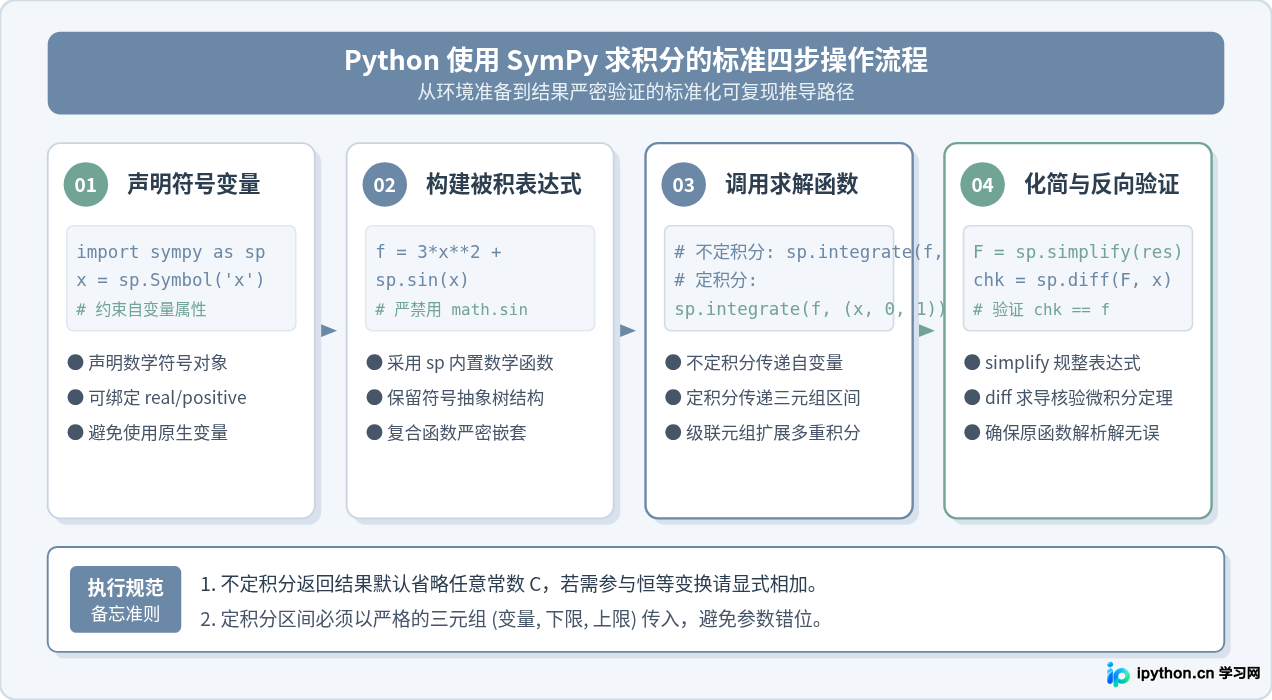Screen dimensions: 1272x700
Task: Click the bullet diff 求导核验微积分定理
Action: (x=1069, y=398)
